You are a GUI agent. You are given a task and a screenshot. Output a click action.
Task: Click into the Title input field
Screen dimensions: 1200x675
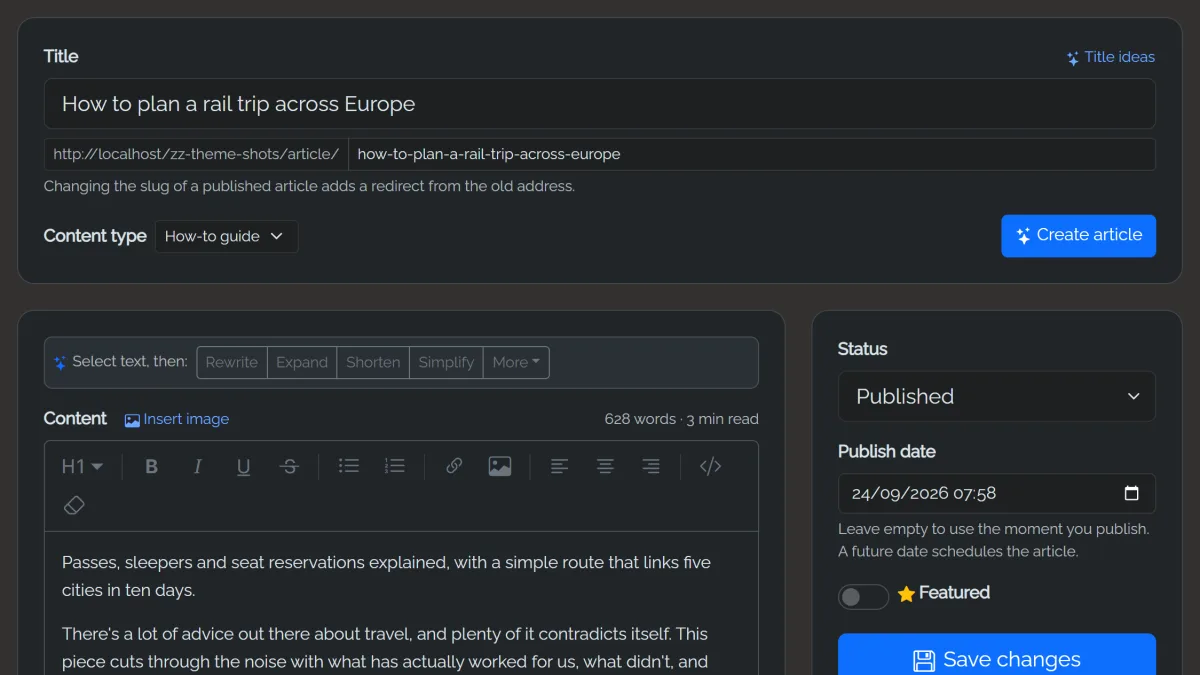(599, 104)
